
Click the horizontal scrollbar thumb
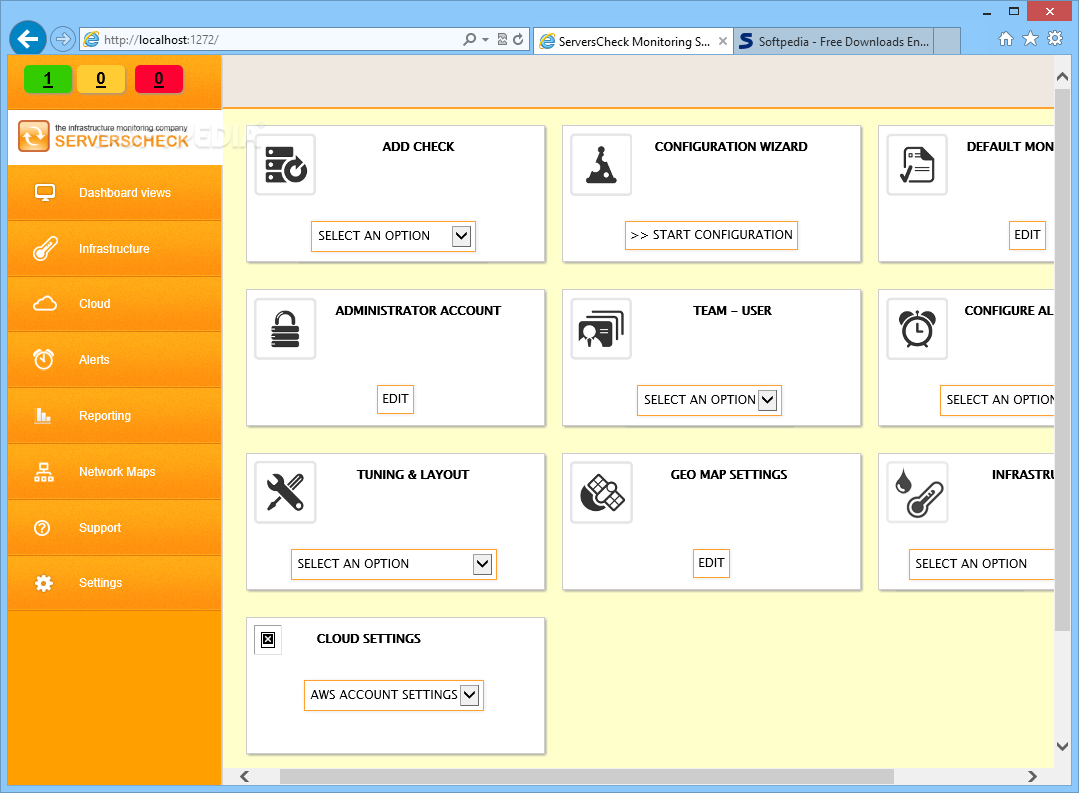coord(586,776)
